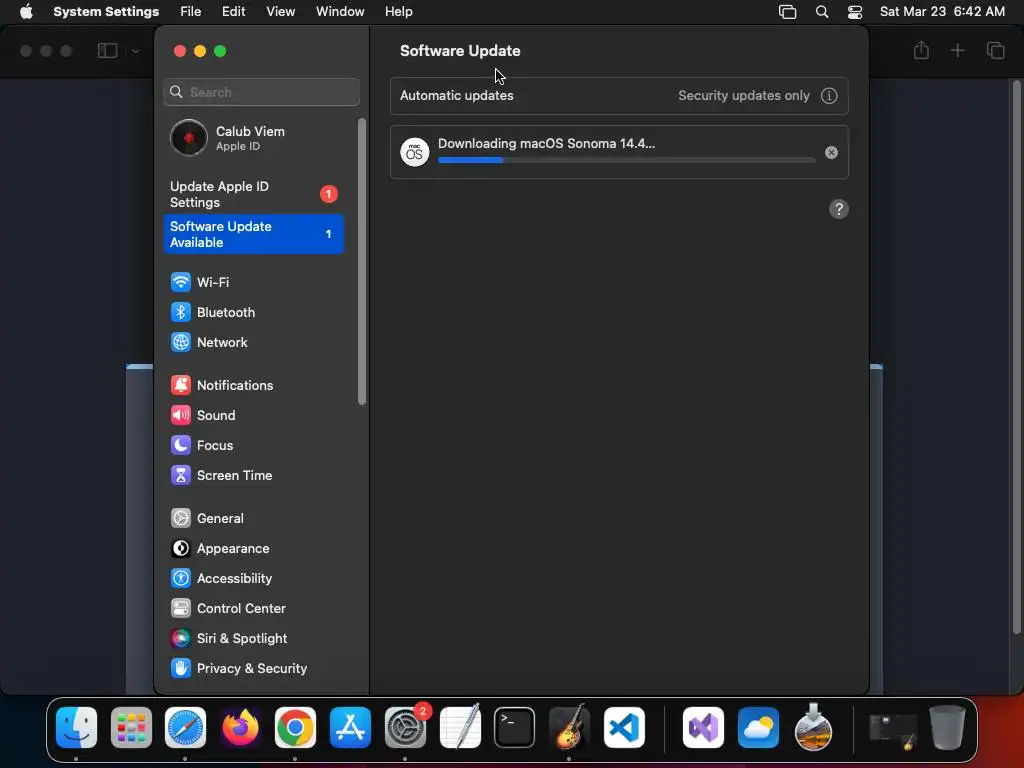Viewport: 1024px width, 768px height.
Task: Click the Automatic updates row
Action: pos(619,96)
